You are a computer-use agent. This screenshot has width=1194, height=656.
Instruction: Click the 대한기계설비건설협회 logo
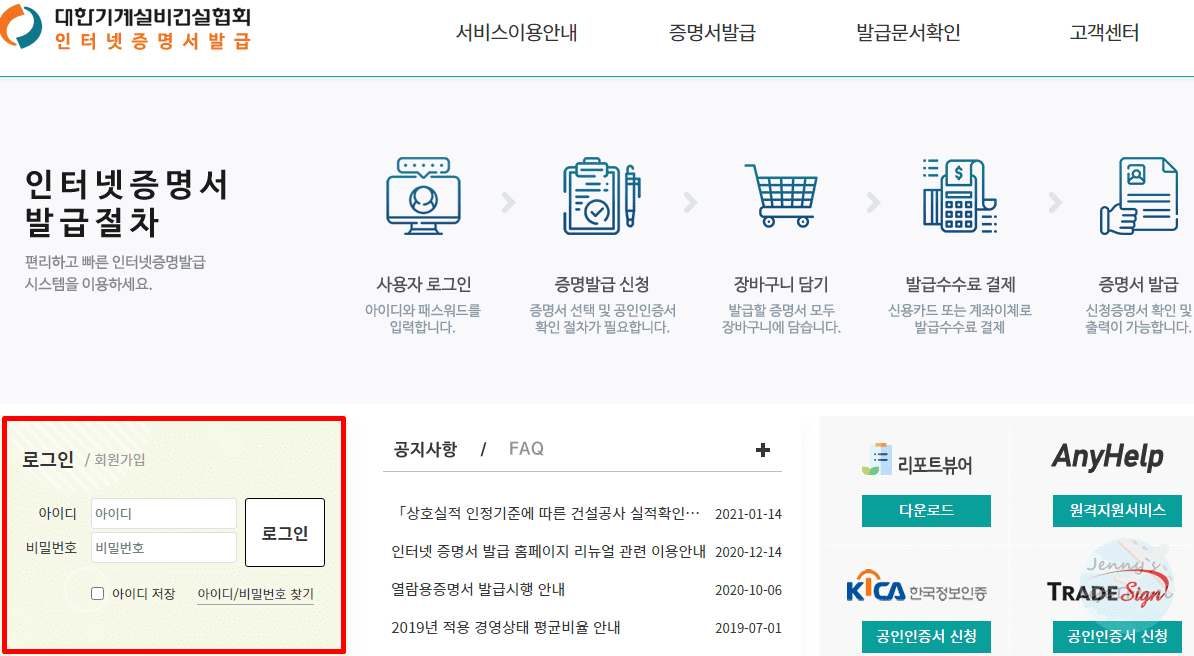(126, 27)
